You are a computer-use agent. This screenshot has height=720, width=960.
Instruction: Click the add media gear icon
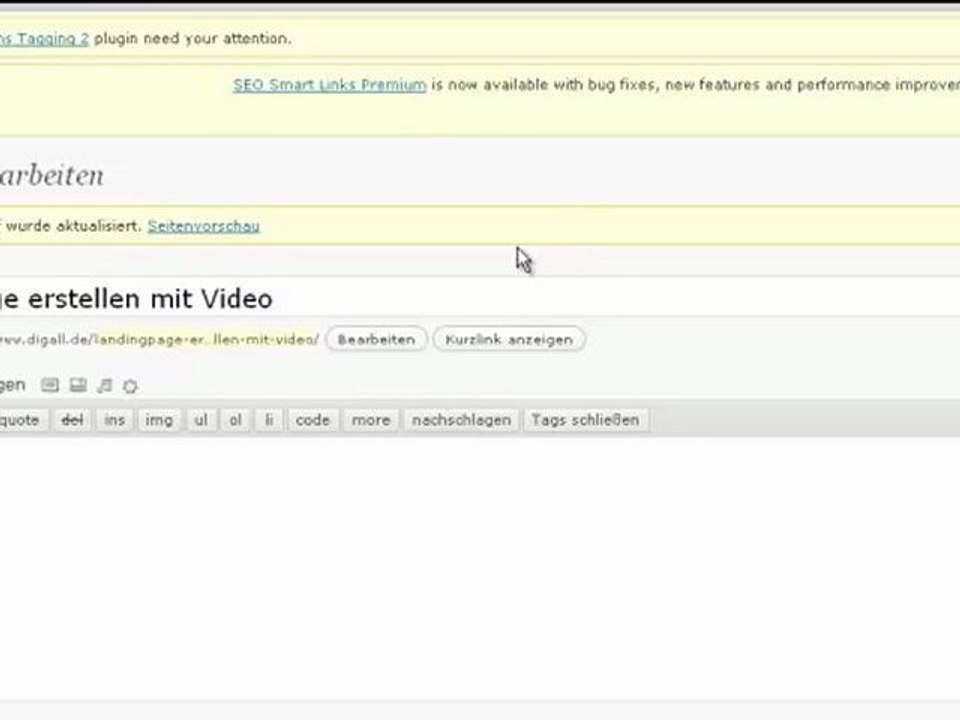click(x=130, y=386)
